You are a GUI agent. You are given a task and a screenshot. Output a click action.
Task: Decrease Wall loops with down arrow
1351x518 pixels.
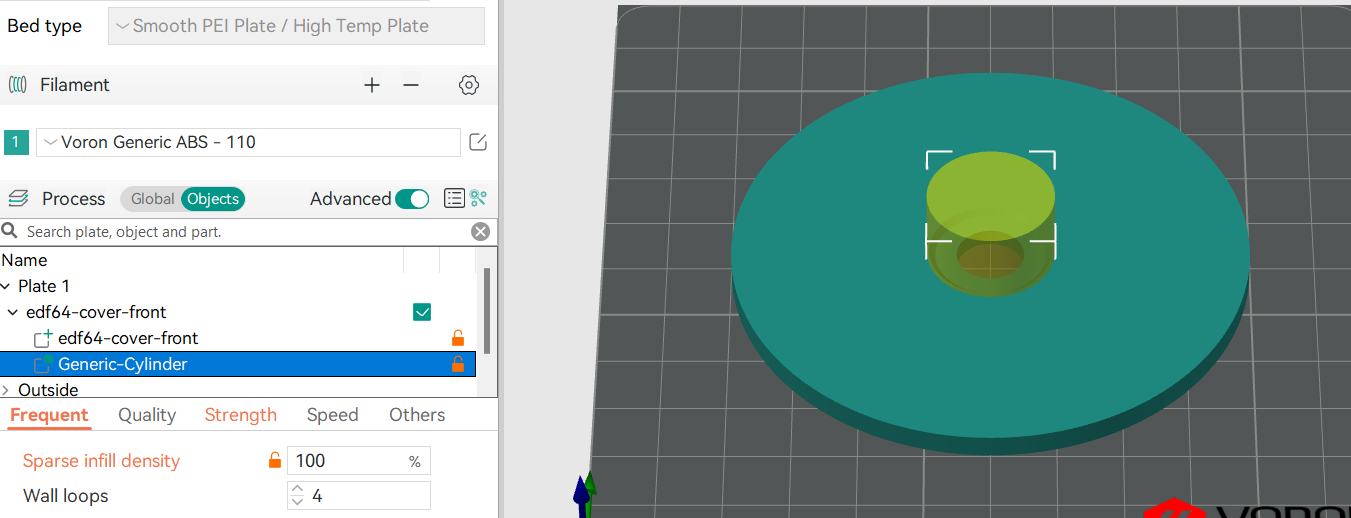297,502
